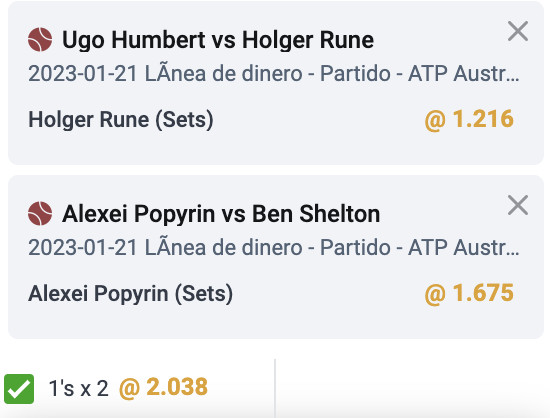550x418 pixels.
Task: Select the Holger Rune (Sets) pick
Action: 121,120
